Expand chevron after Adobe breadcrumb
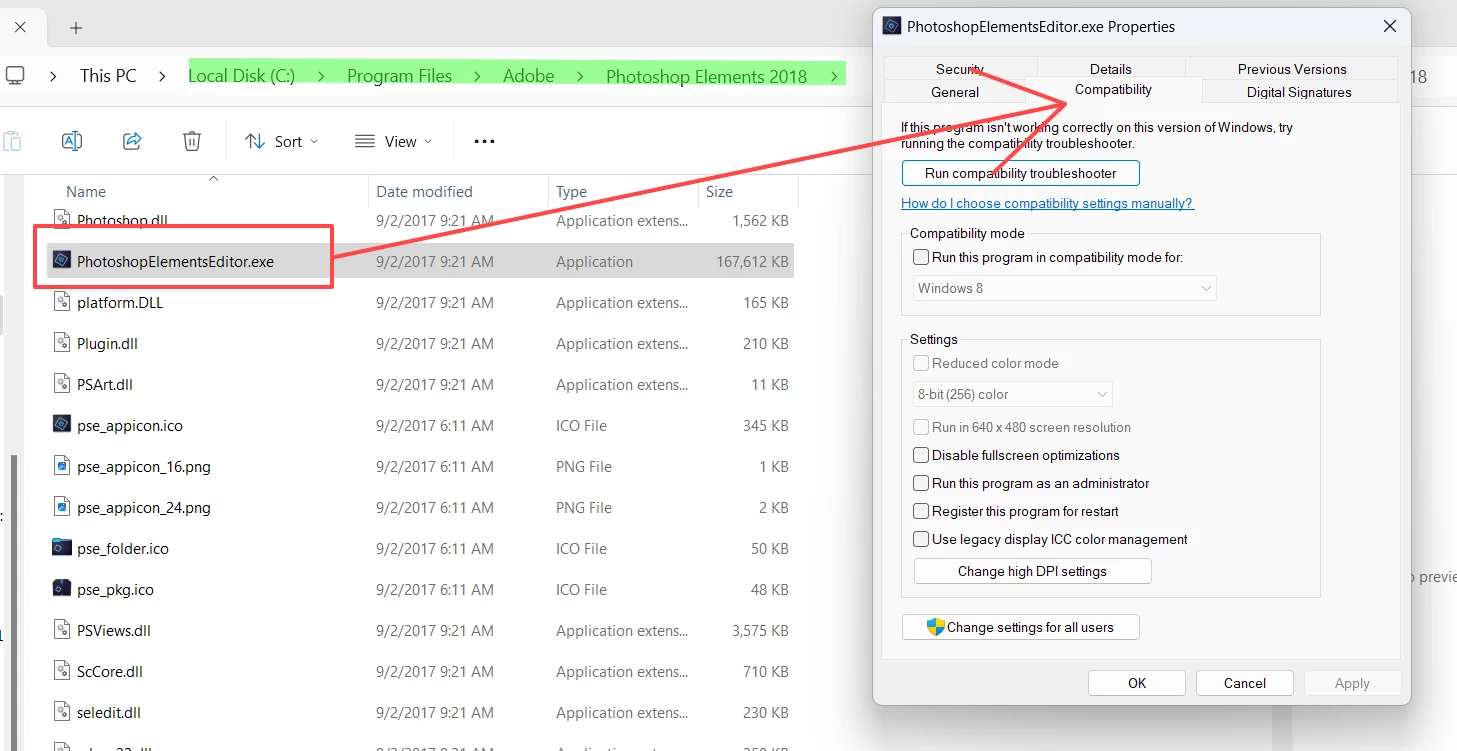The height and width of the screenshot is (751, 1457). 580,76
